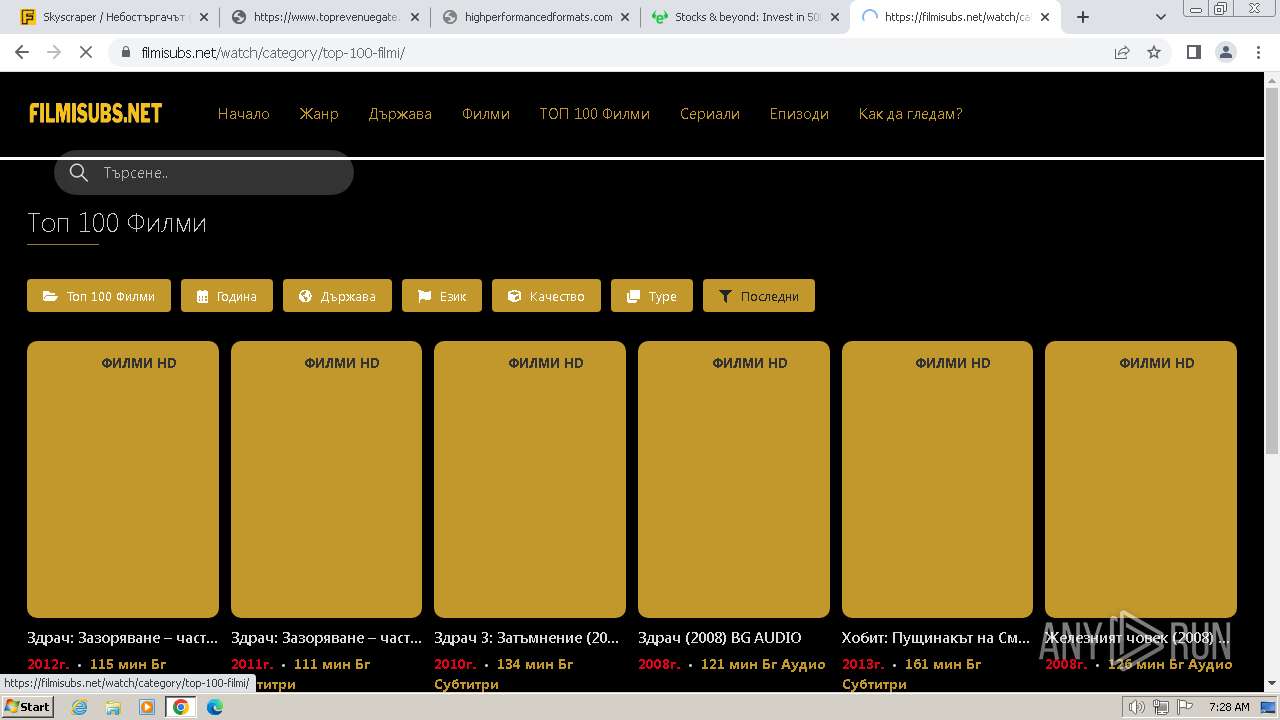Open the media player taskbar icon

point(147,707)
